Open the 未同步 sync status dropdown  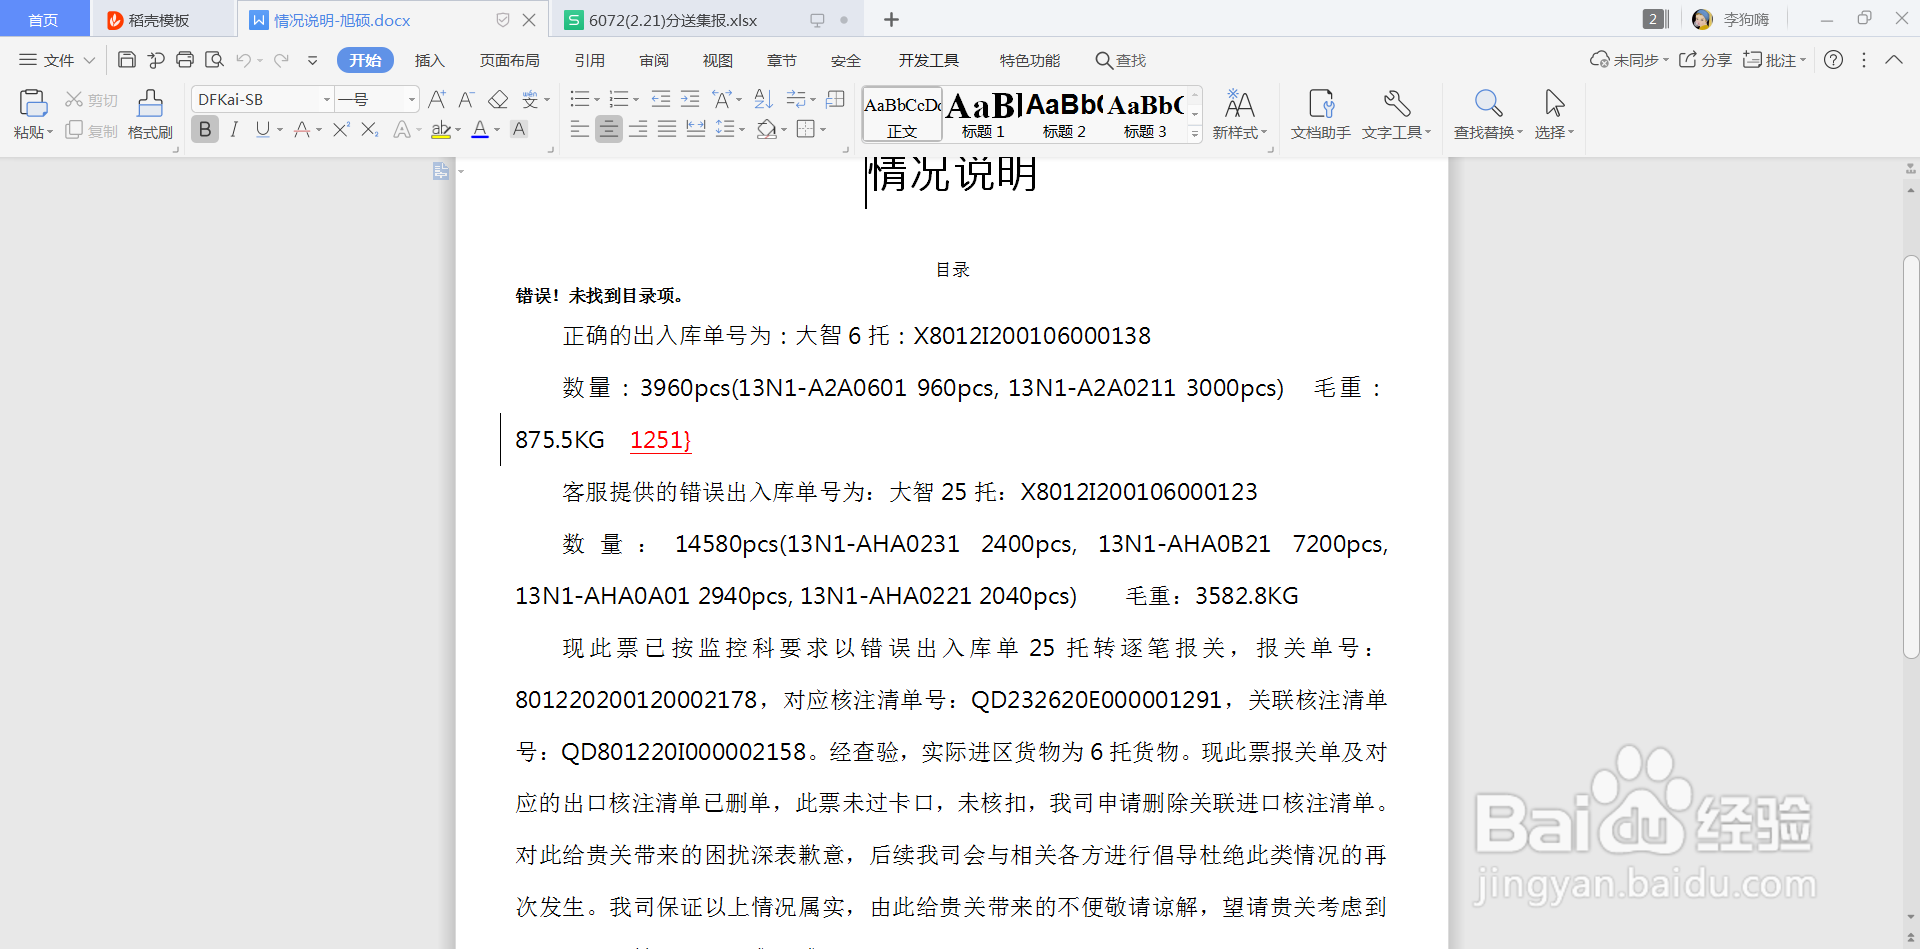[x=1629, y=60]
